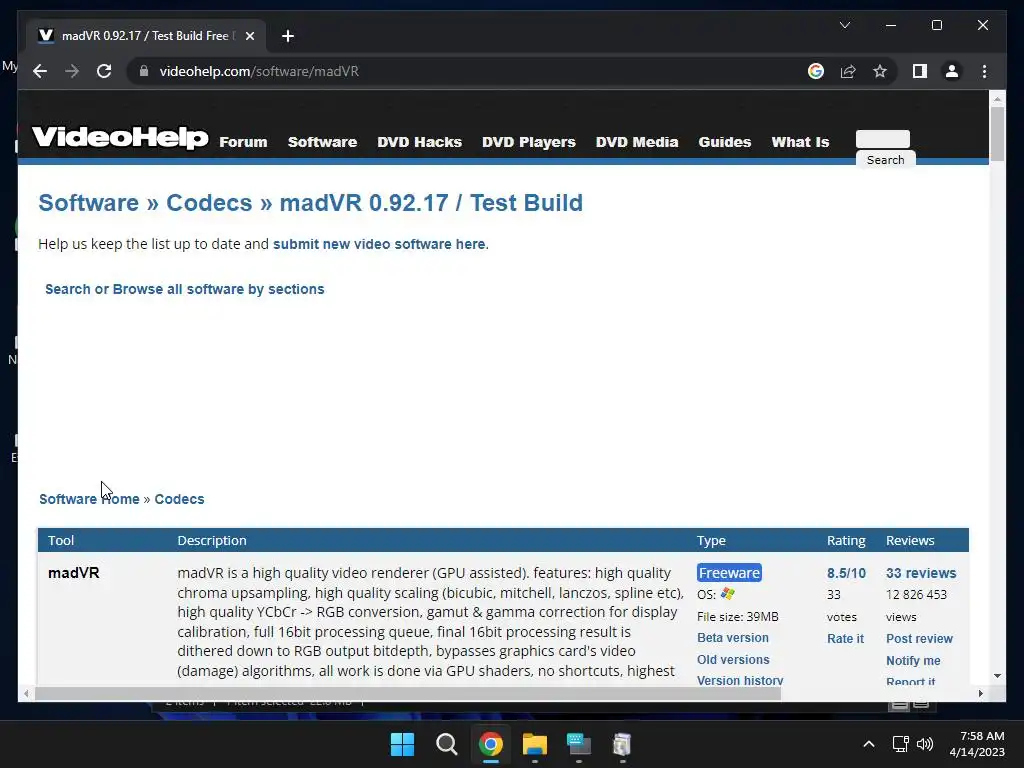Open the Guides menu item
Image resolution: width=1024 pixels, height=768 pixels.
[725, 142]
